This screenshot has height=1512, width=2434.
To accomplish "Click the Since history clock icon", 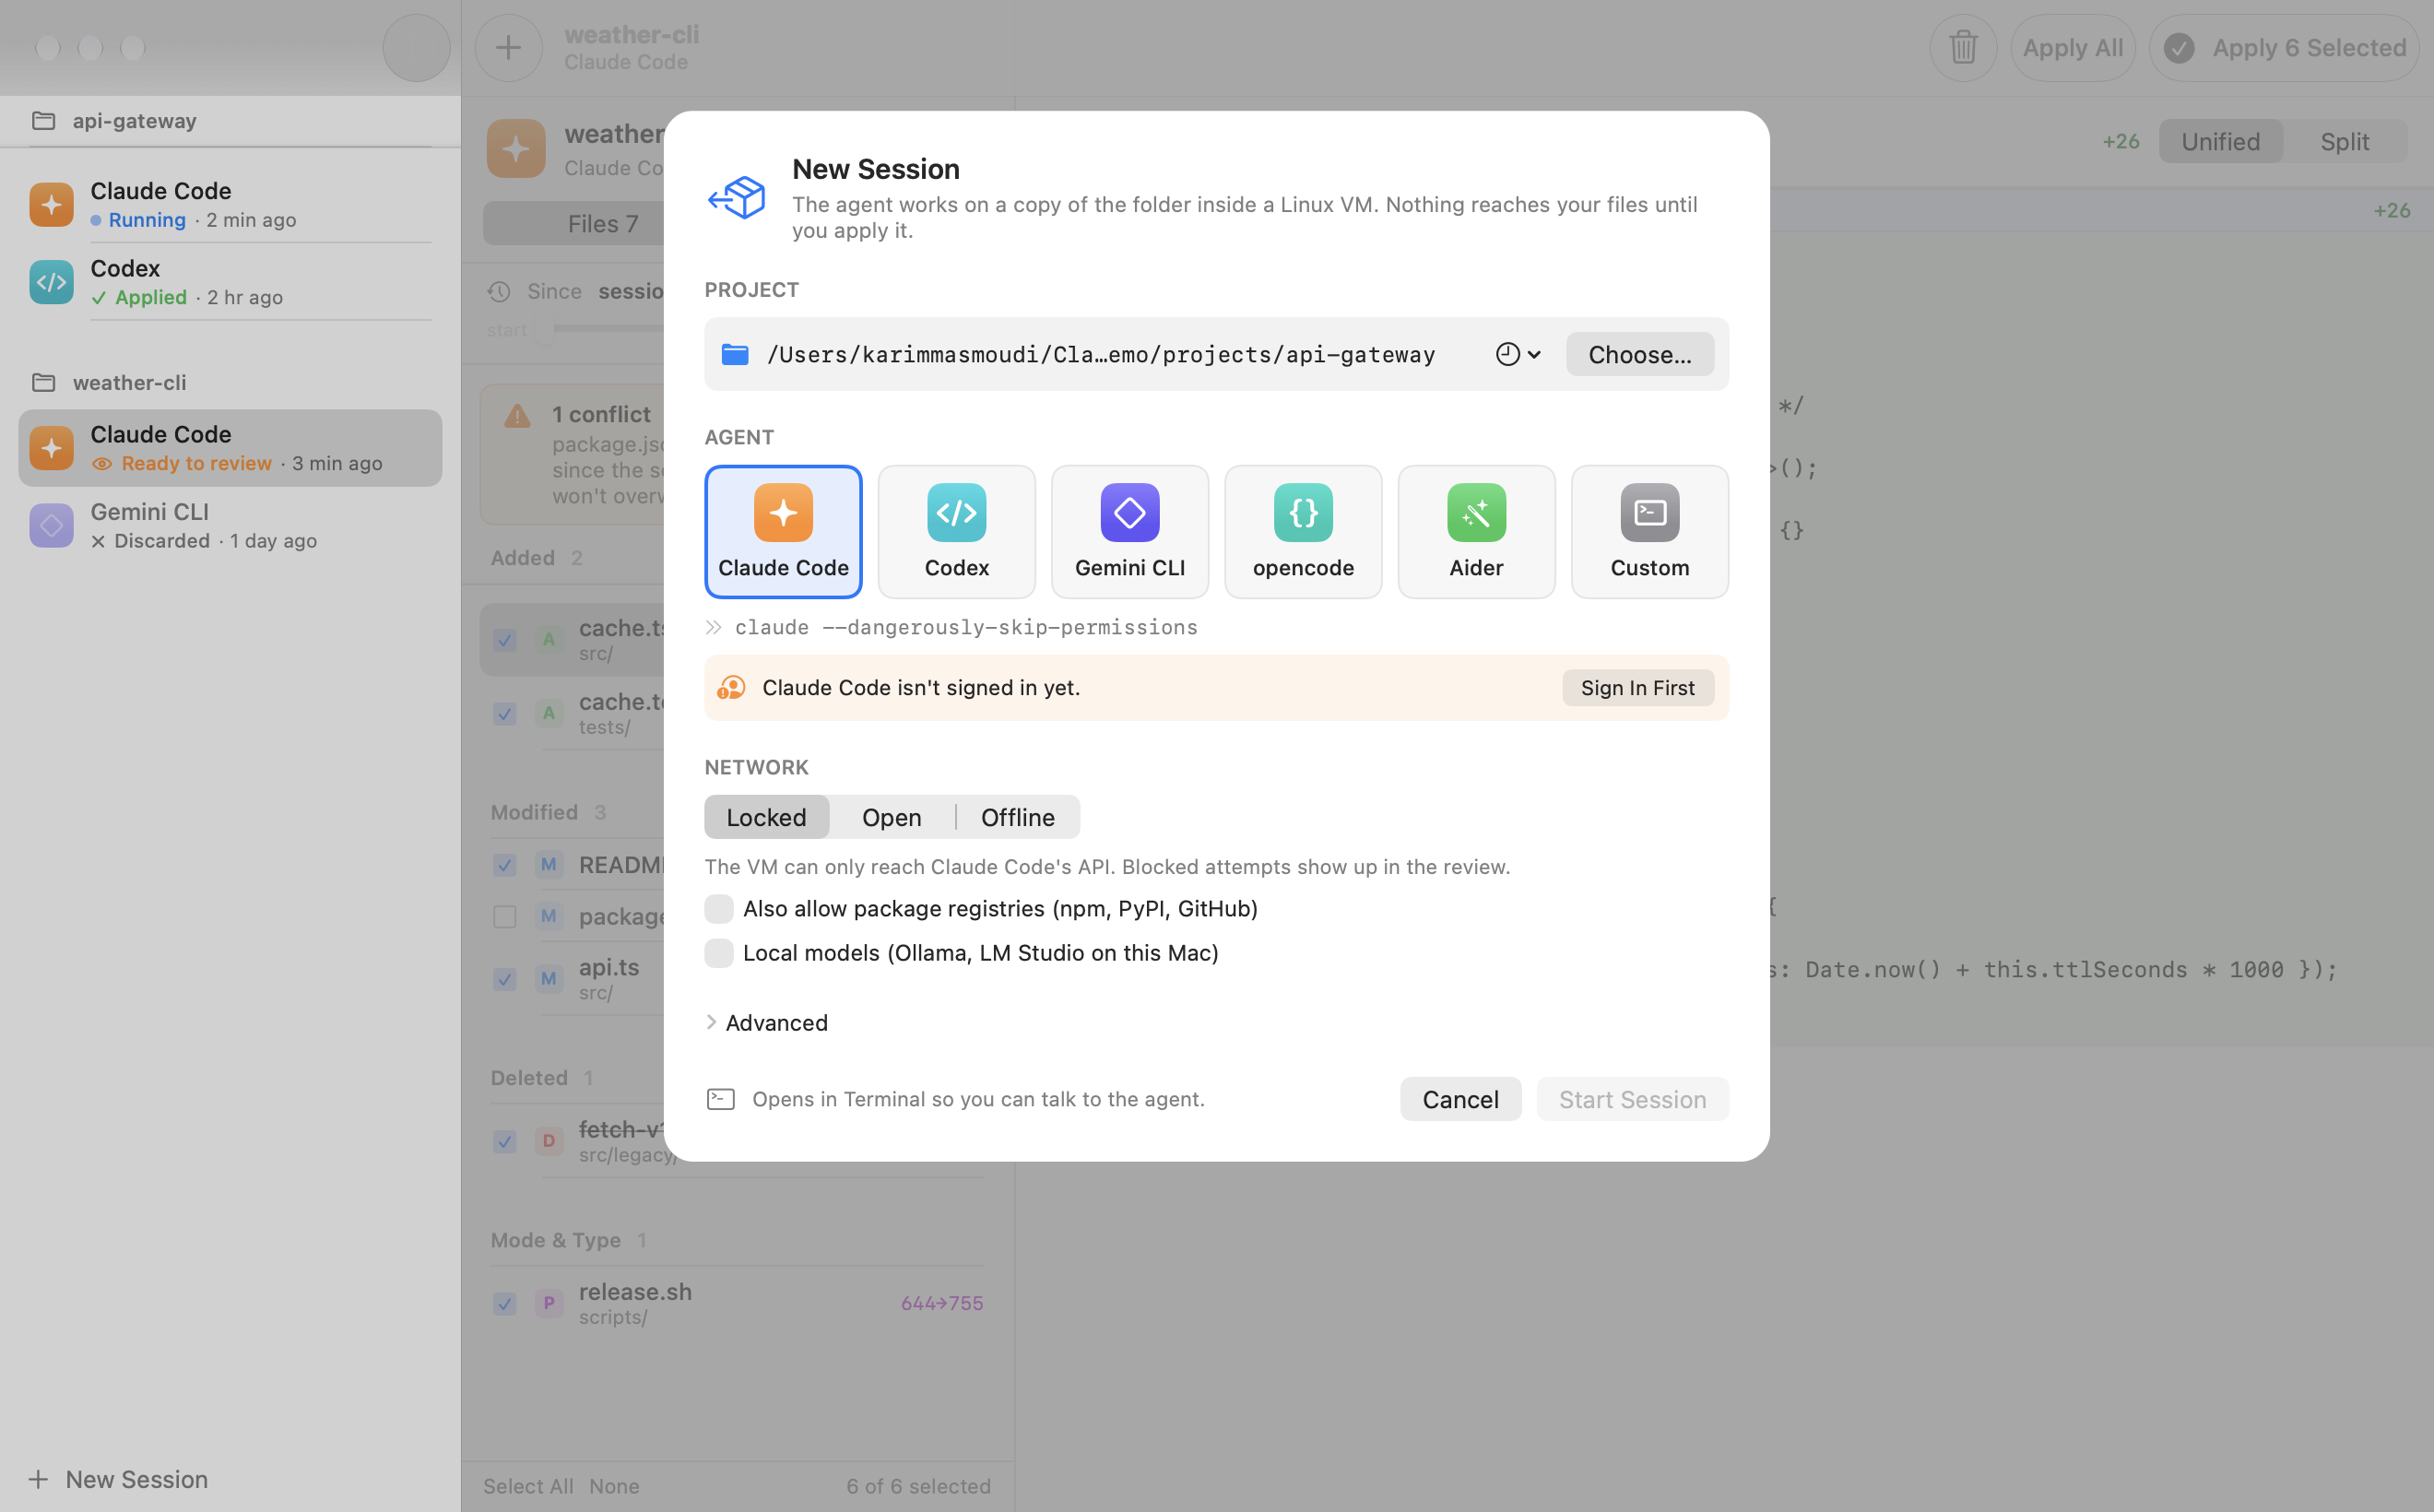I will [x=499, y=291].
